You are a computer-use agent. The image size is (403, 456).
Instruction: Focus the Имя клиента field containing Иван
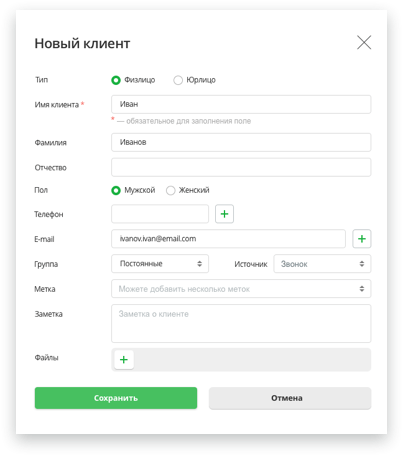click(241, 104)
